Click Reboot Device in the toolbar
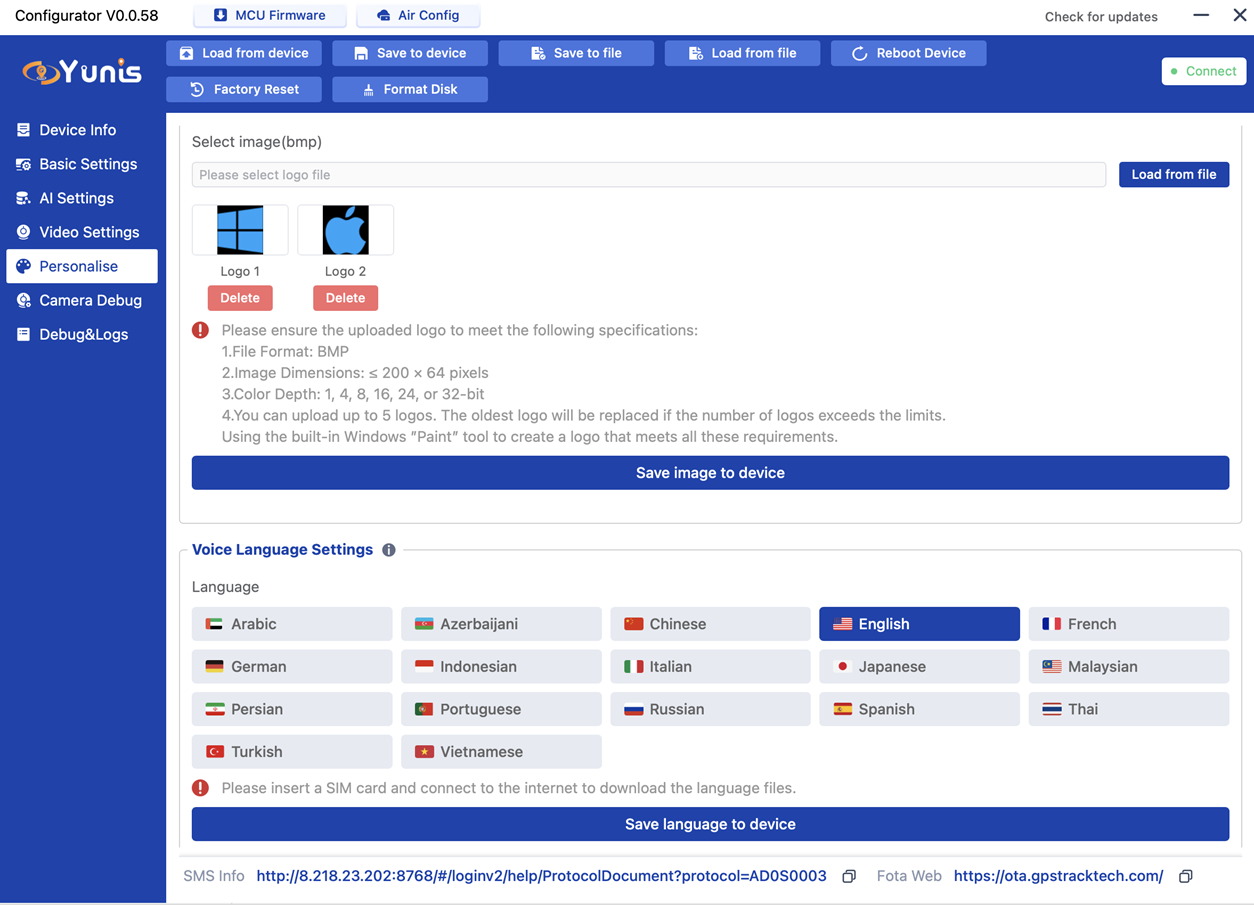 pyautogui.click(x=908, y=53)
